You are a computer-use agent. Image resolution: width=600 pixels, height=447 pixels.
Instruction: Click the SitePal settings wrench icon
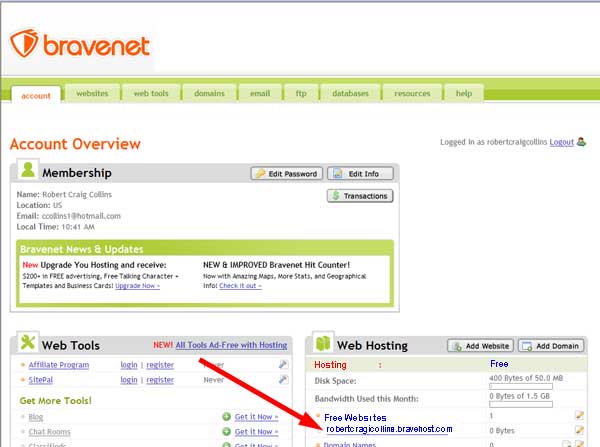(x=283, y=379)
